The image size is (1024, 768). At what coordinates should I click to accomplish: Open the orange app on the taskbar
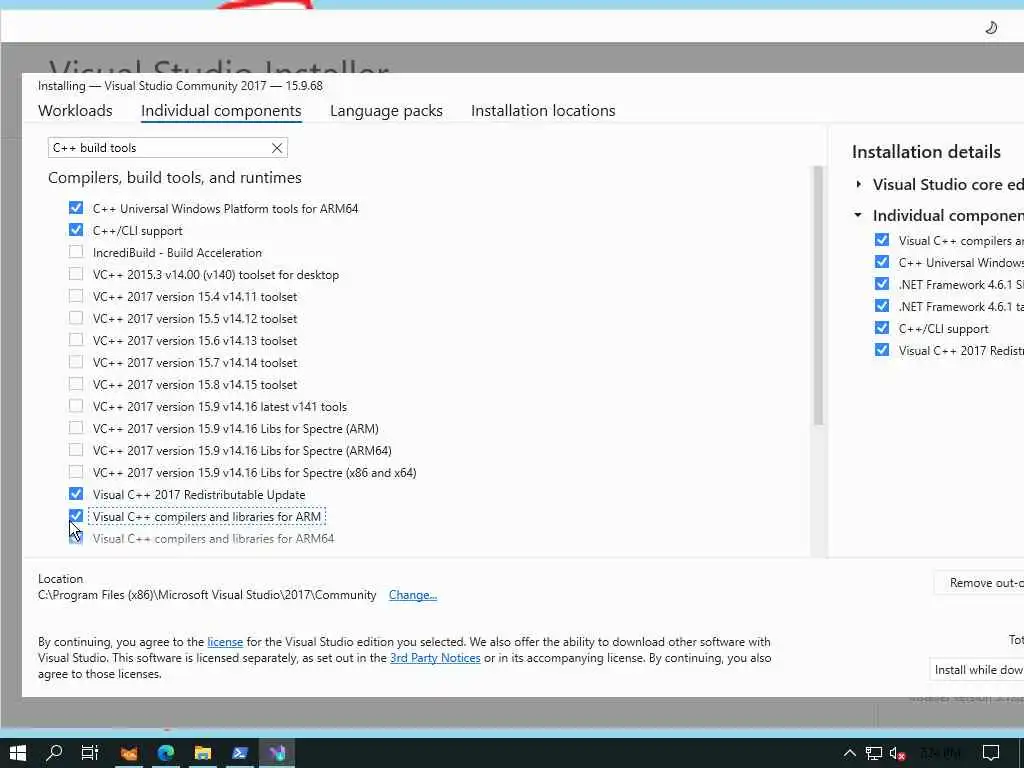click(x=129, y=753)
